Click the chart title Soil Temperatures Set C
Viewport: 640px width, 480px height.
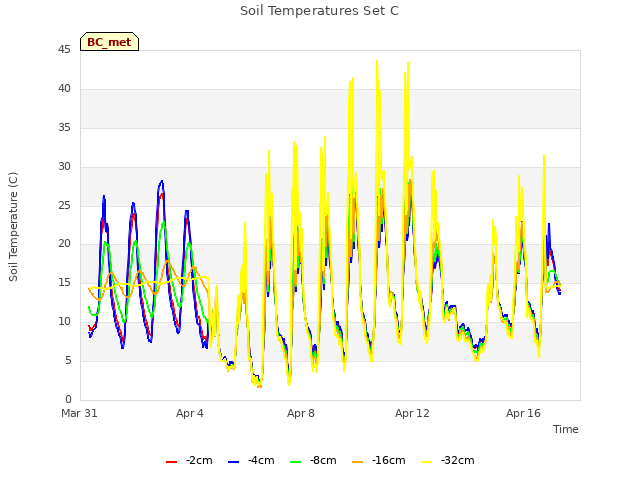tap(320, 11)
